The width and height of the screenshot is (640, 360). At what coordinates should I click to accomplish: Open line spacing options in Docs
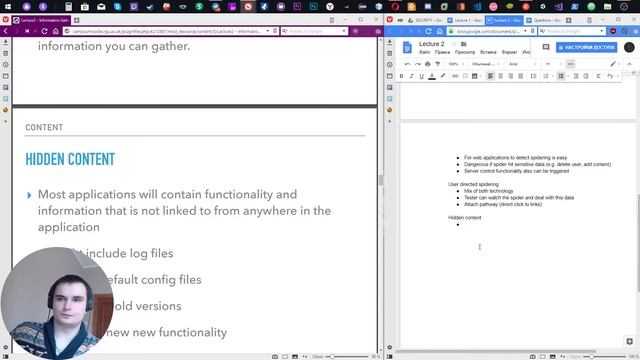pos(533,76)
